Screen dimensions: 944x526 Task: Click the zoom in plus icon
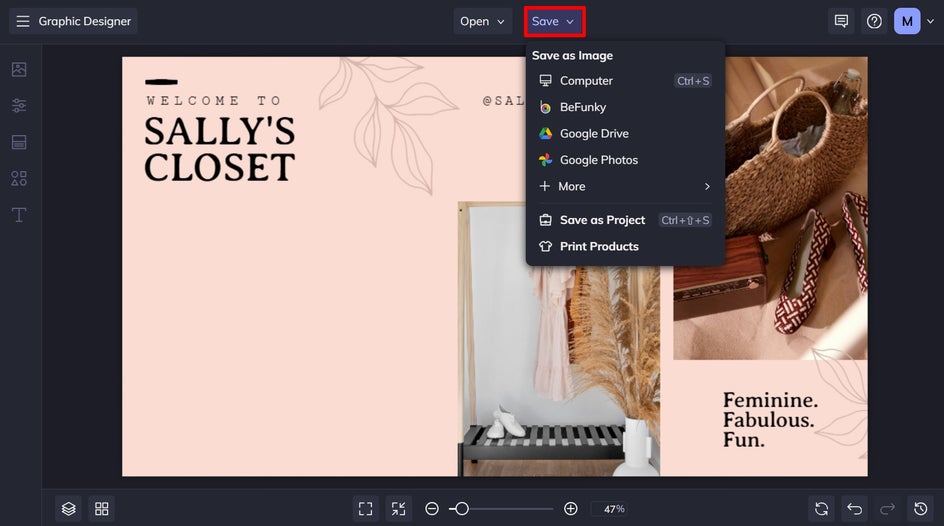(x=571, y=509)
